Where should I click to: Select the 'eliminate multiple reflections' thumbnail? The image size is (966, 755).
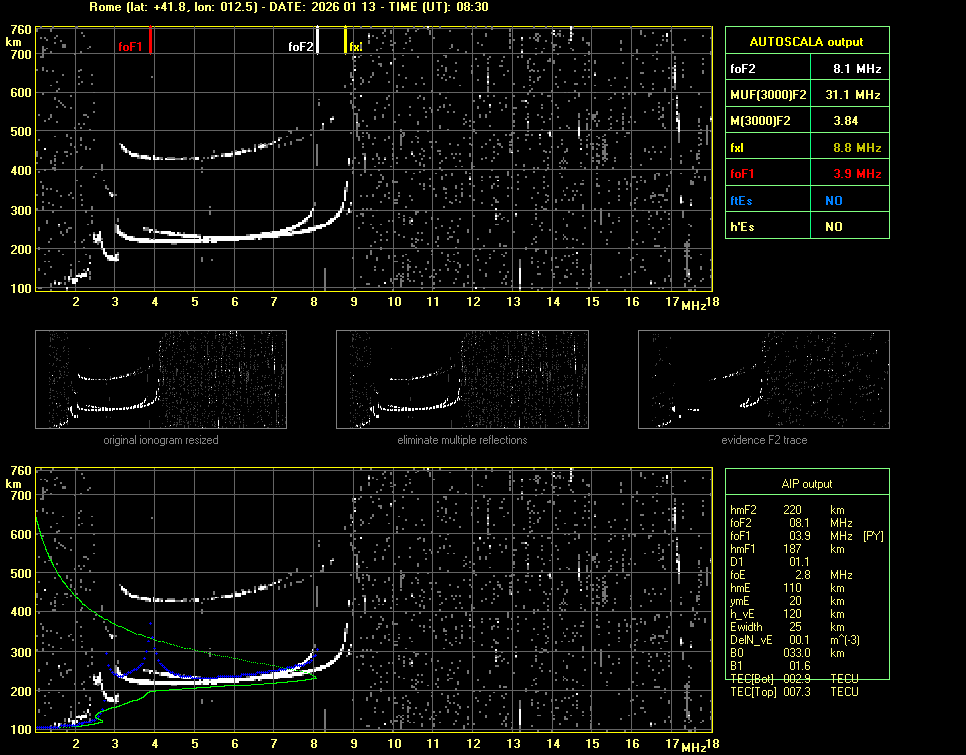(462, 380)
